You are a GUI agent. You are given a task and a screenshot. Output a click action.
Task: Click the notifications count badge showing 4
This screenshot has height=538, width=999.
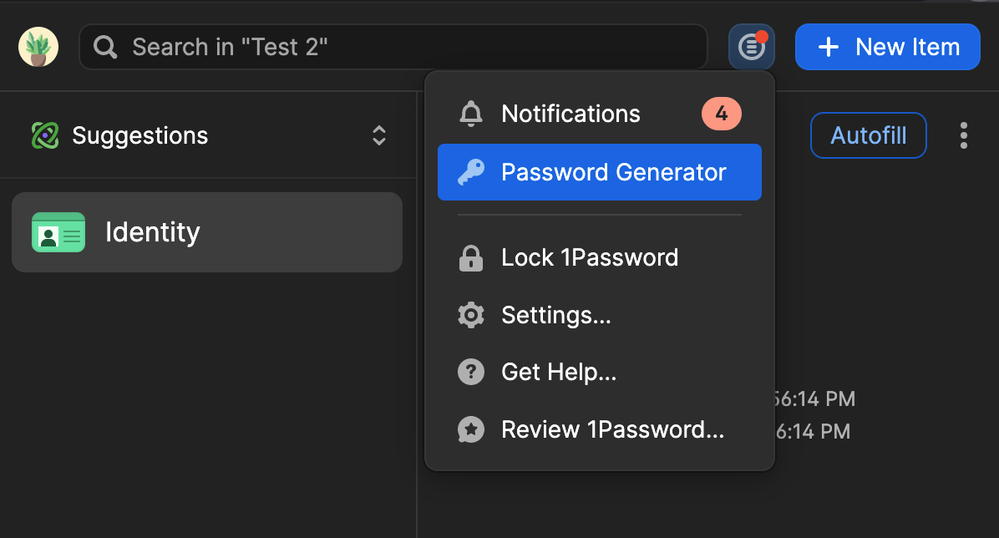coord(721,114)
